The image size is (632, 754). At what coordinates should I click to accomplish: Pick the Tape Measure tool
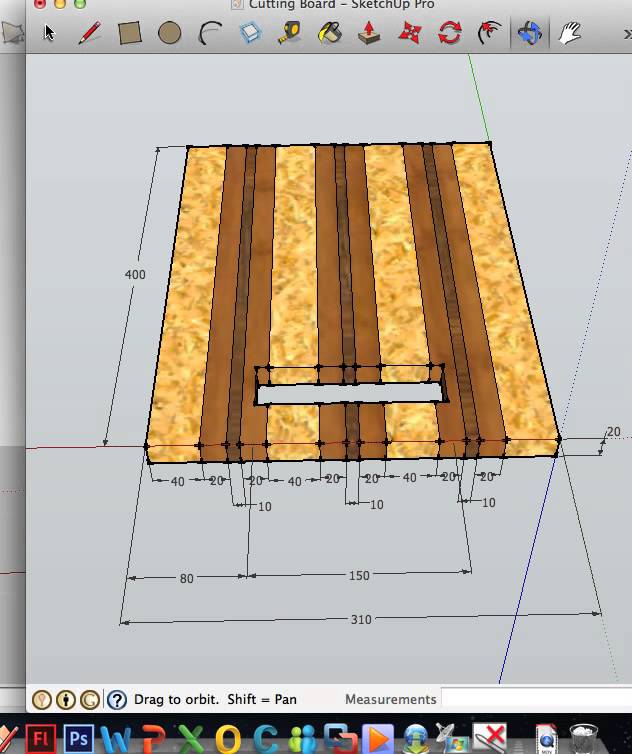[x=290, y=33]
